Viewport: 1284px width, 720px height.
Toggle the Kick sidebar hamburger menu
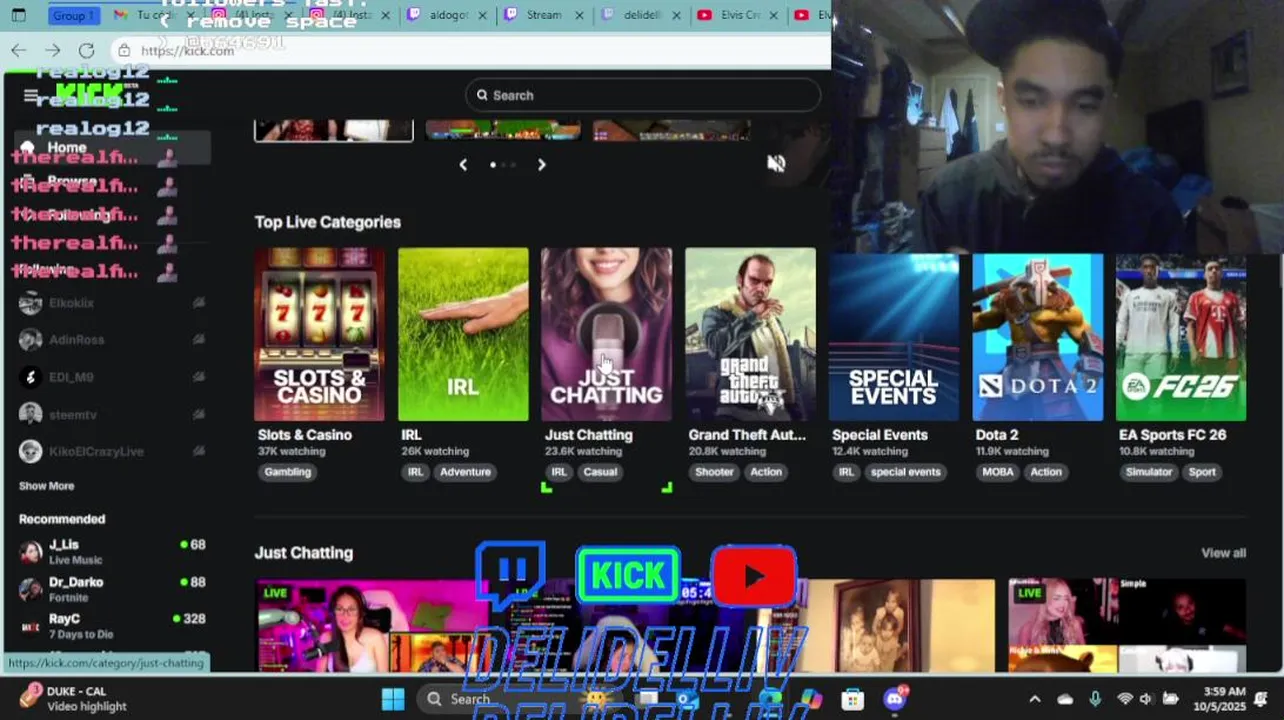(31, 96)
